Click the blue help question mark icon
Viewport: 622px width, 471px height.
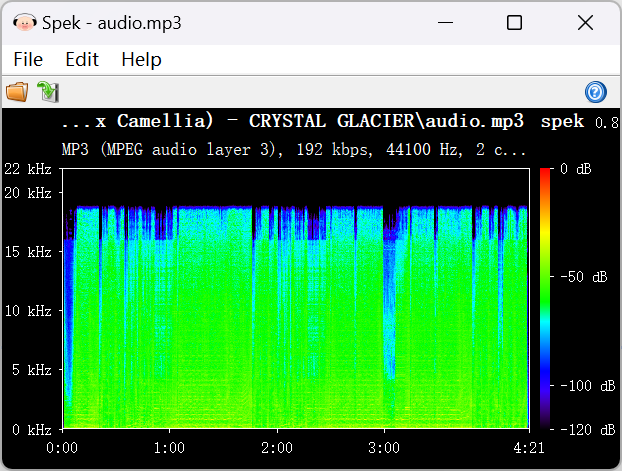[x=595, y=93]
